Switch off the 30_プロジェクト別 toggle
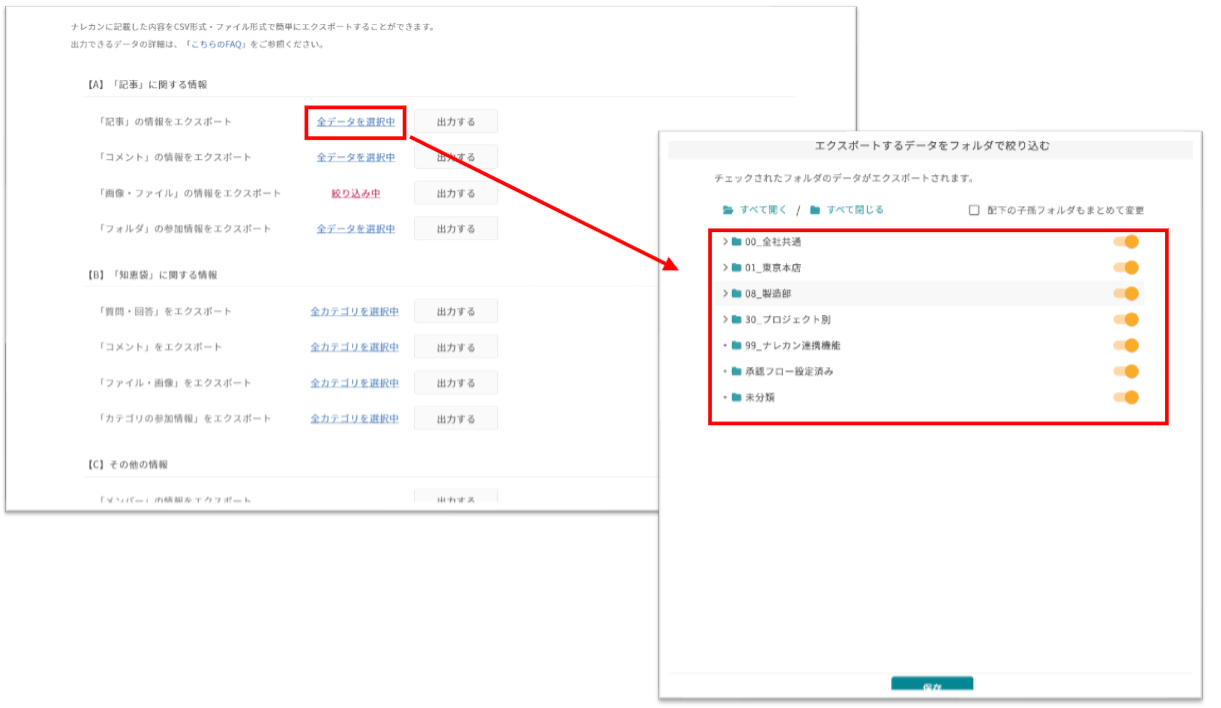 click(x=1126, y=320)
